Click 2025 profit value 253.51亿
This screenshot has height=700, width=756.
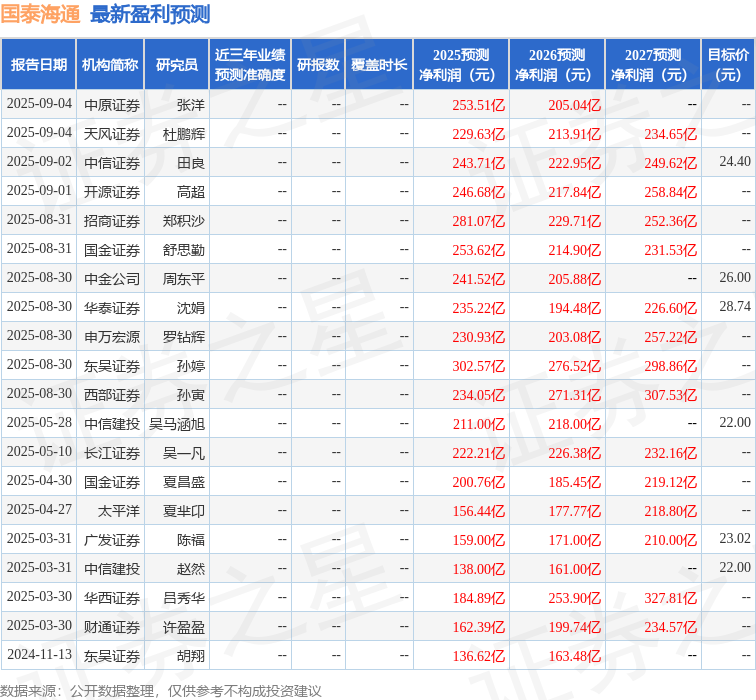tap(478, 105)
